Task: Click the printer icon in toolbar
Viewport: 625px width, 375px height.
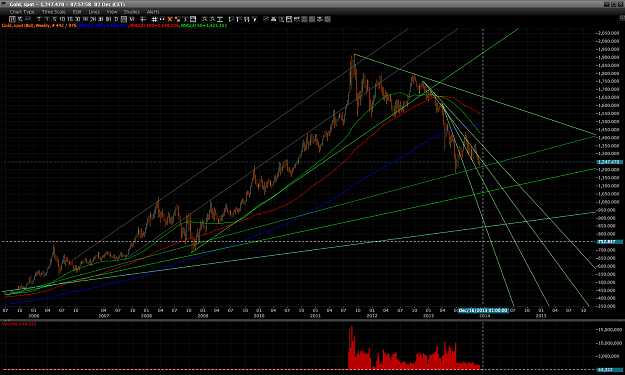Action: 273,19
